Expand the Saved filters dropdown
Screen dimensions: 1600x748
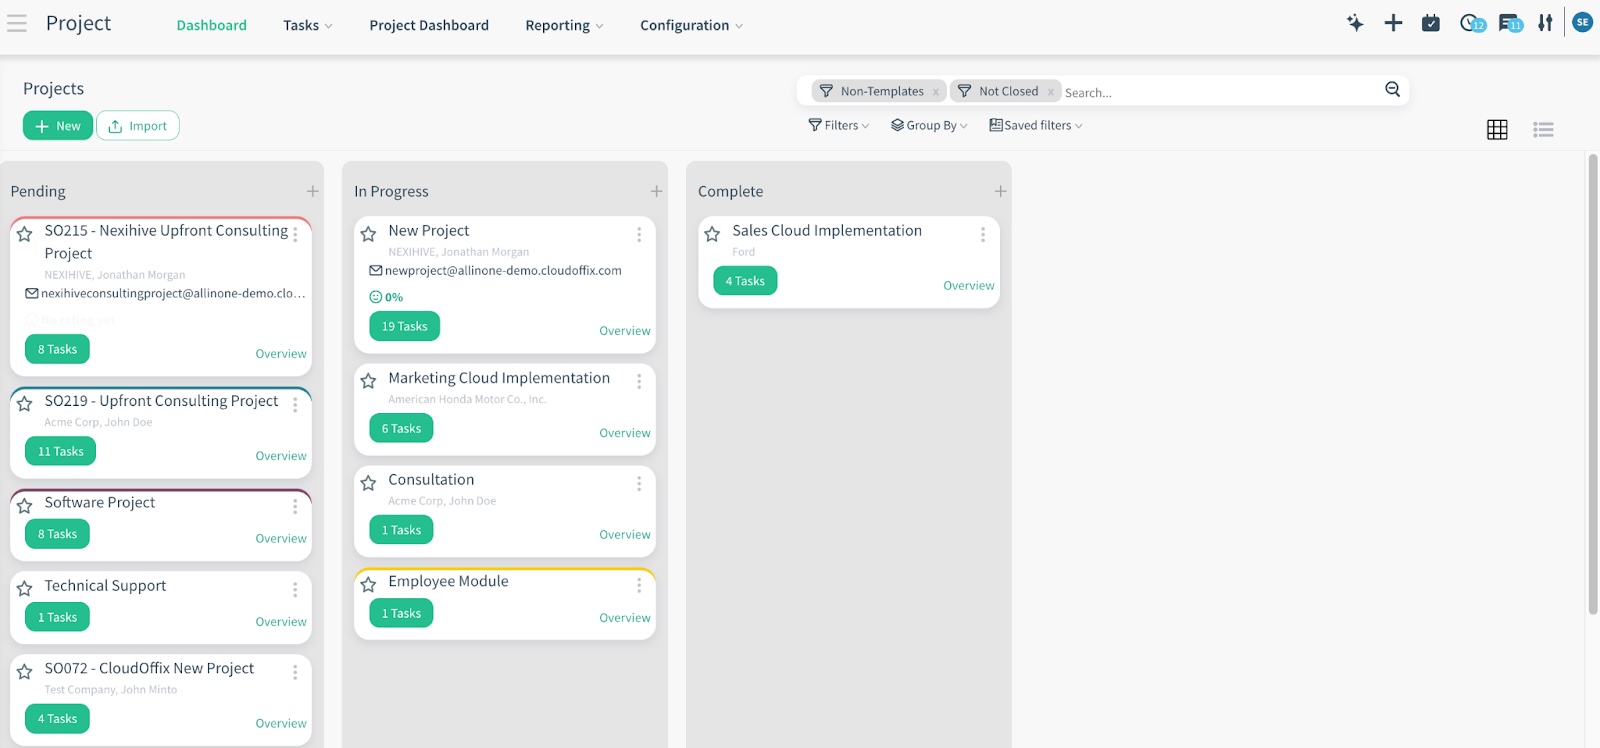1036,125
